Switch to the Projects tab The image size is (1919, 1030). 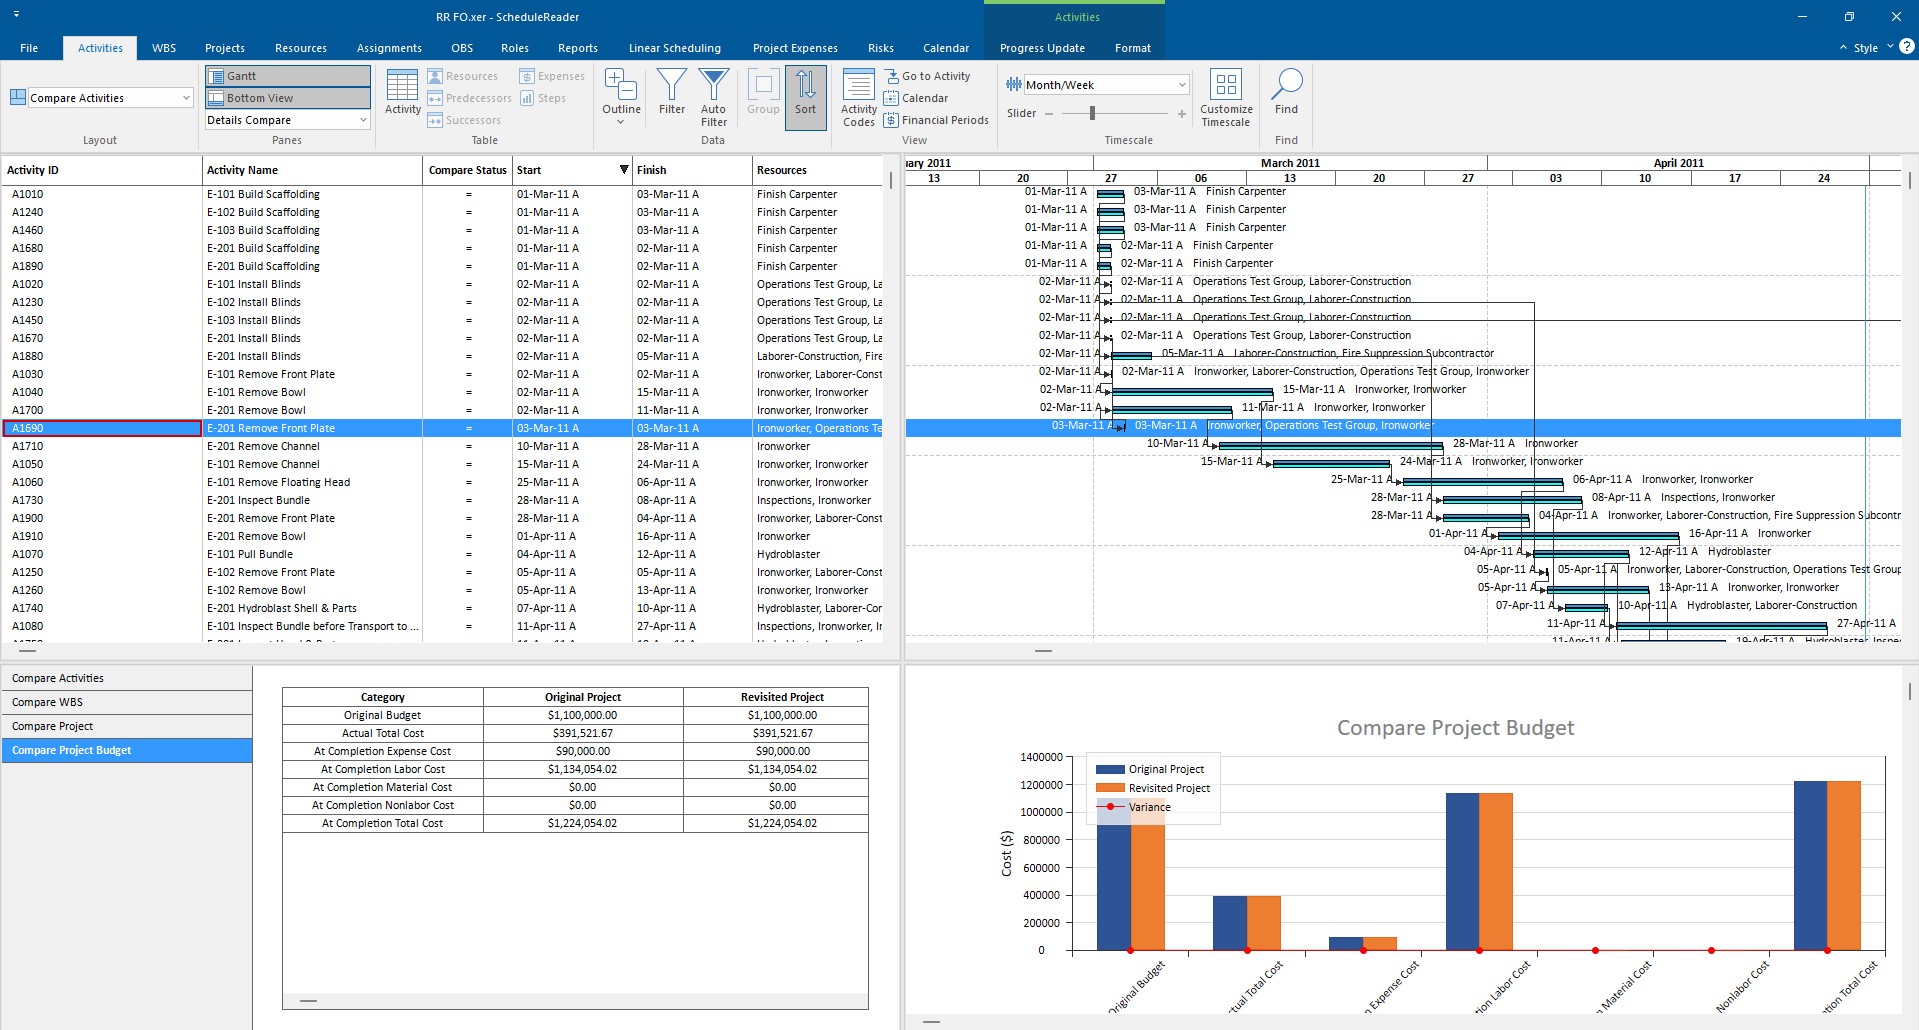[225, 48]
